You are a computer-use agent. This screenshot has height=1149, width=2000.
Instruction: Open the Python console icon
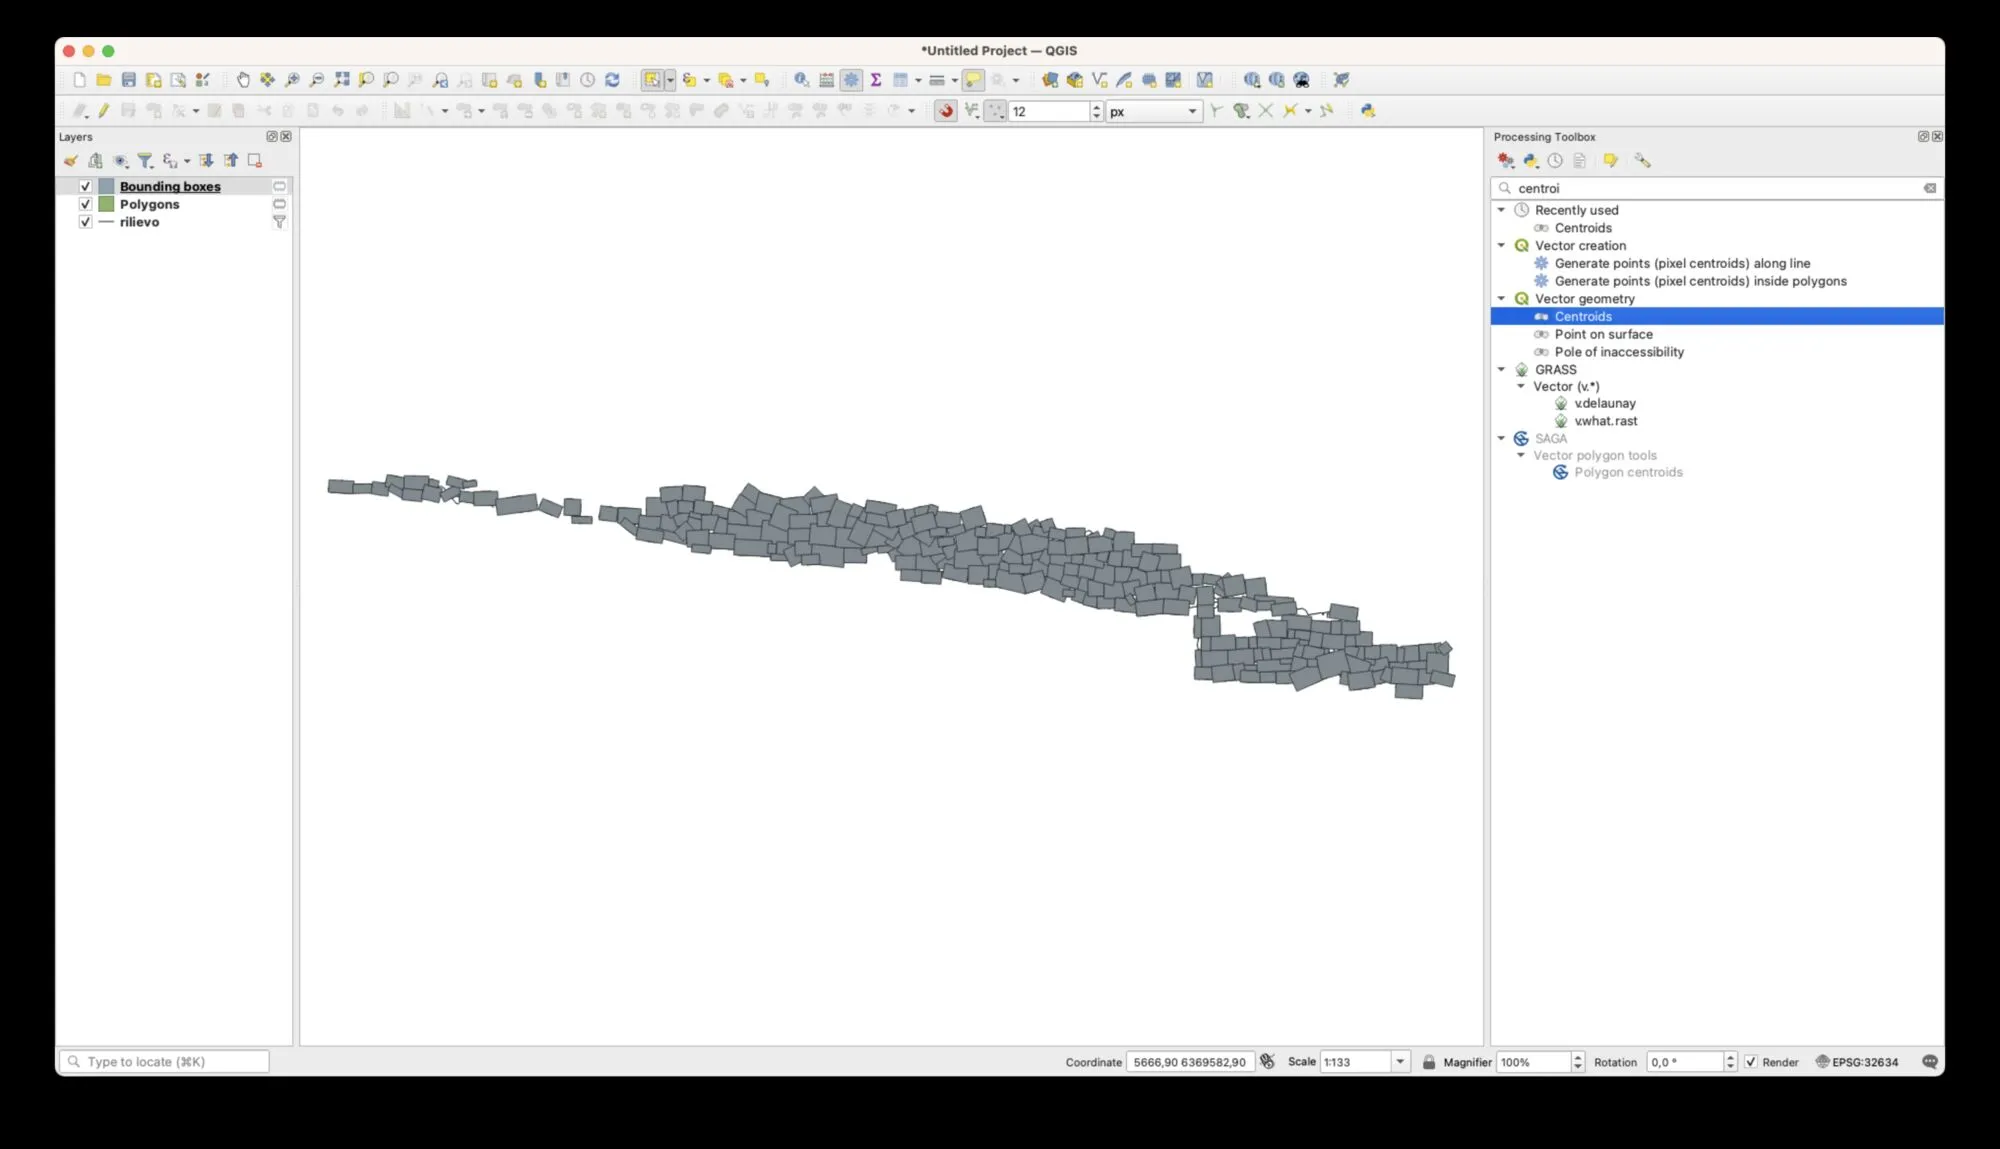[x=1368, y=111]
